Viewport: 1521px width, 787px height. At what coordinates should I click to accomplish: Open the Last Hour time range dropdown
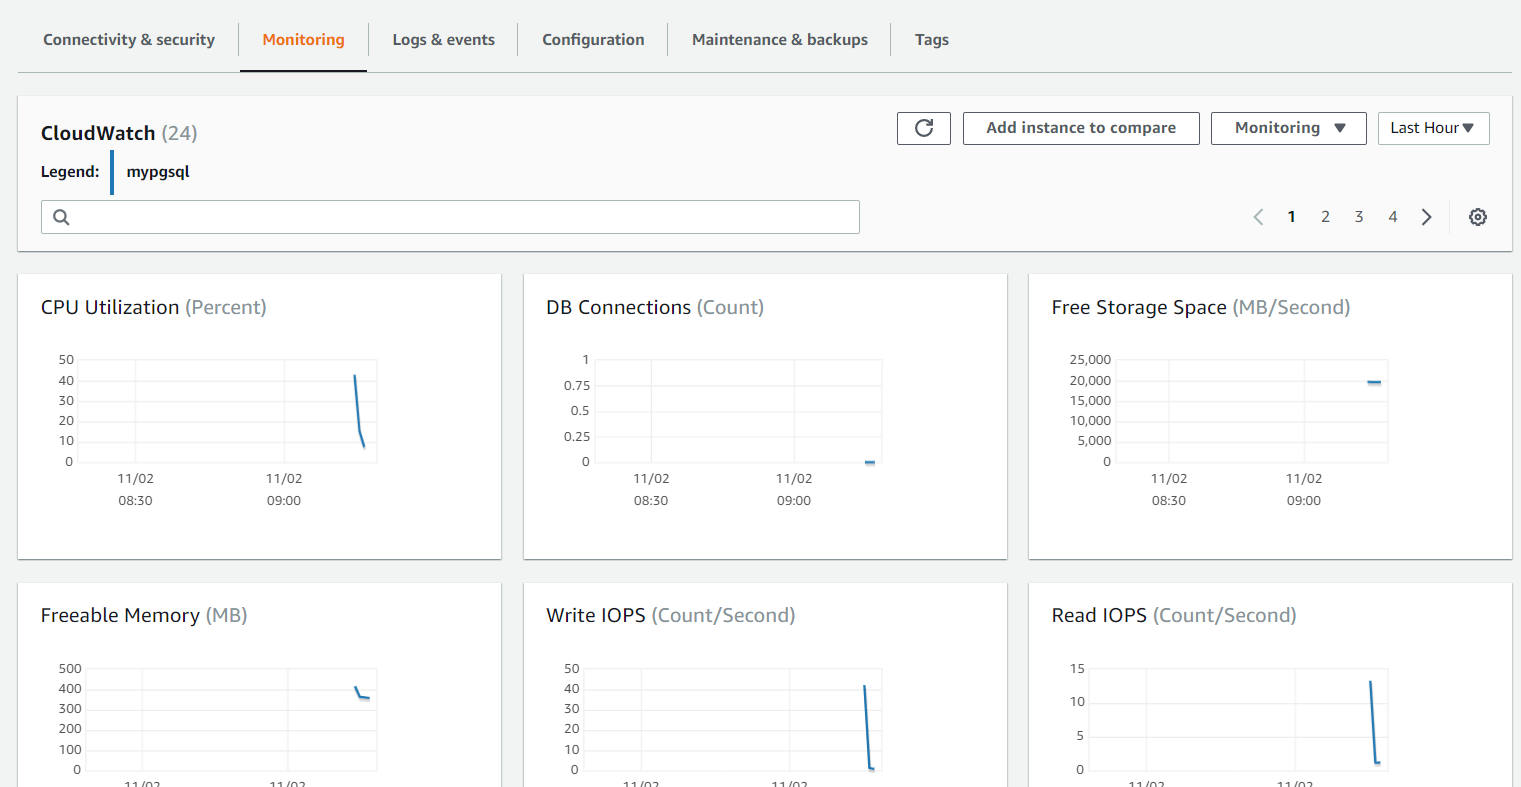[1434, 128]
